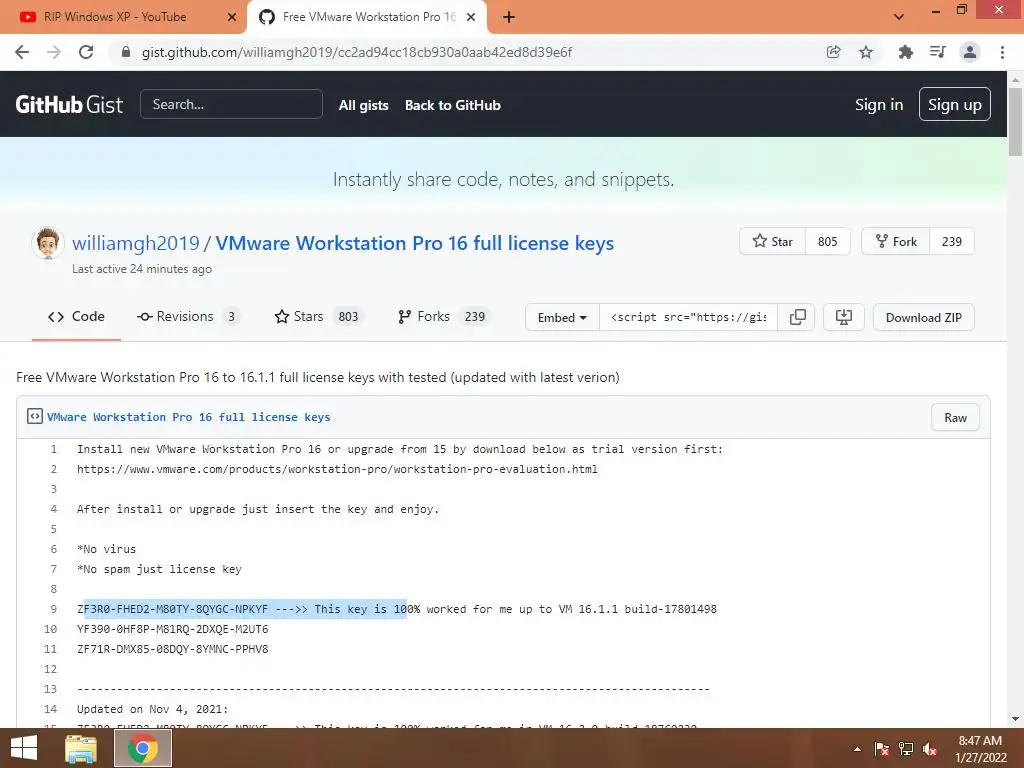This screenshot has height=768, width=1024.
Task: Click the browser forward arrow
Action: 54,52
